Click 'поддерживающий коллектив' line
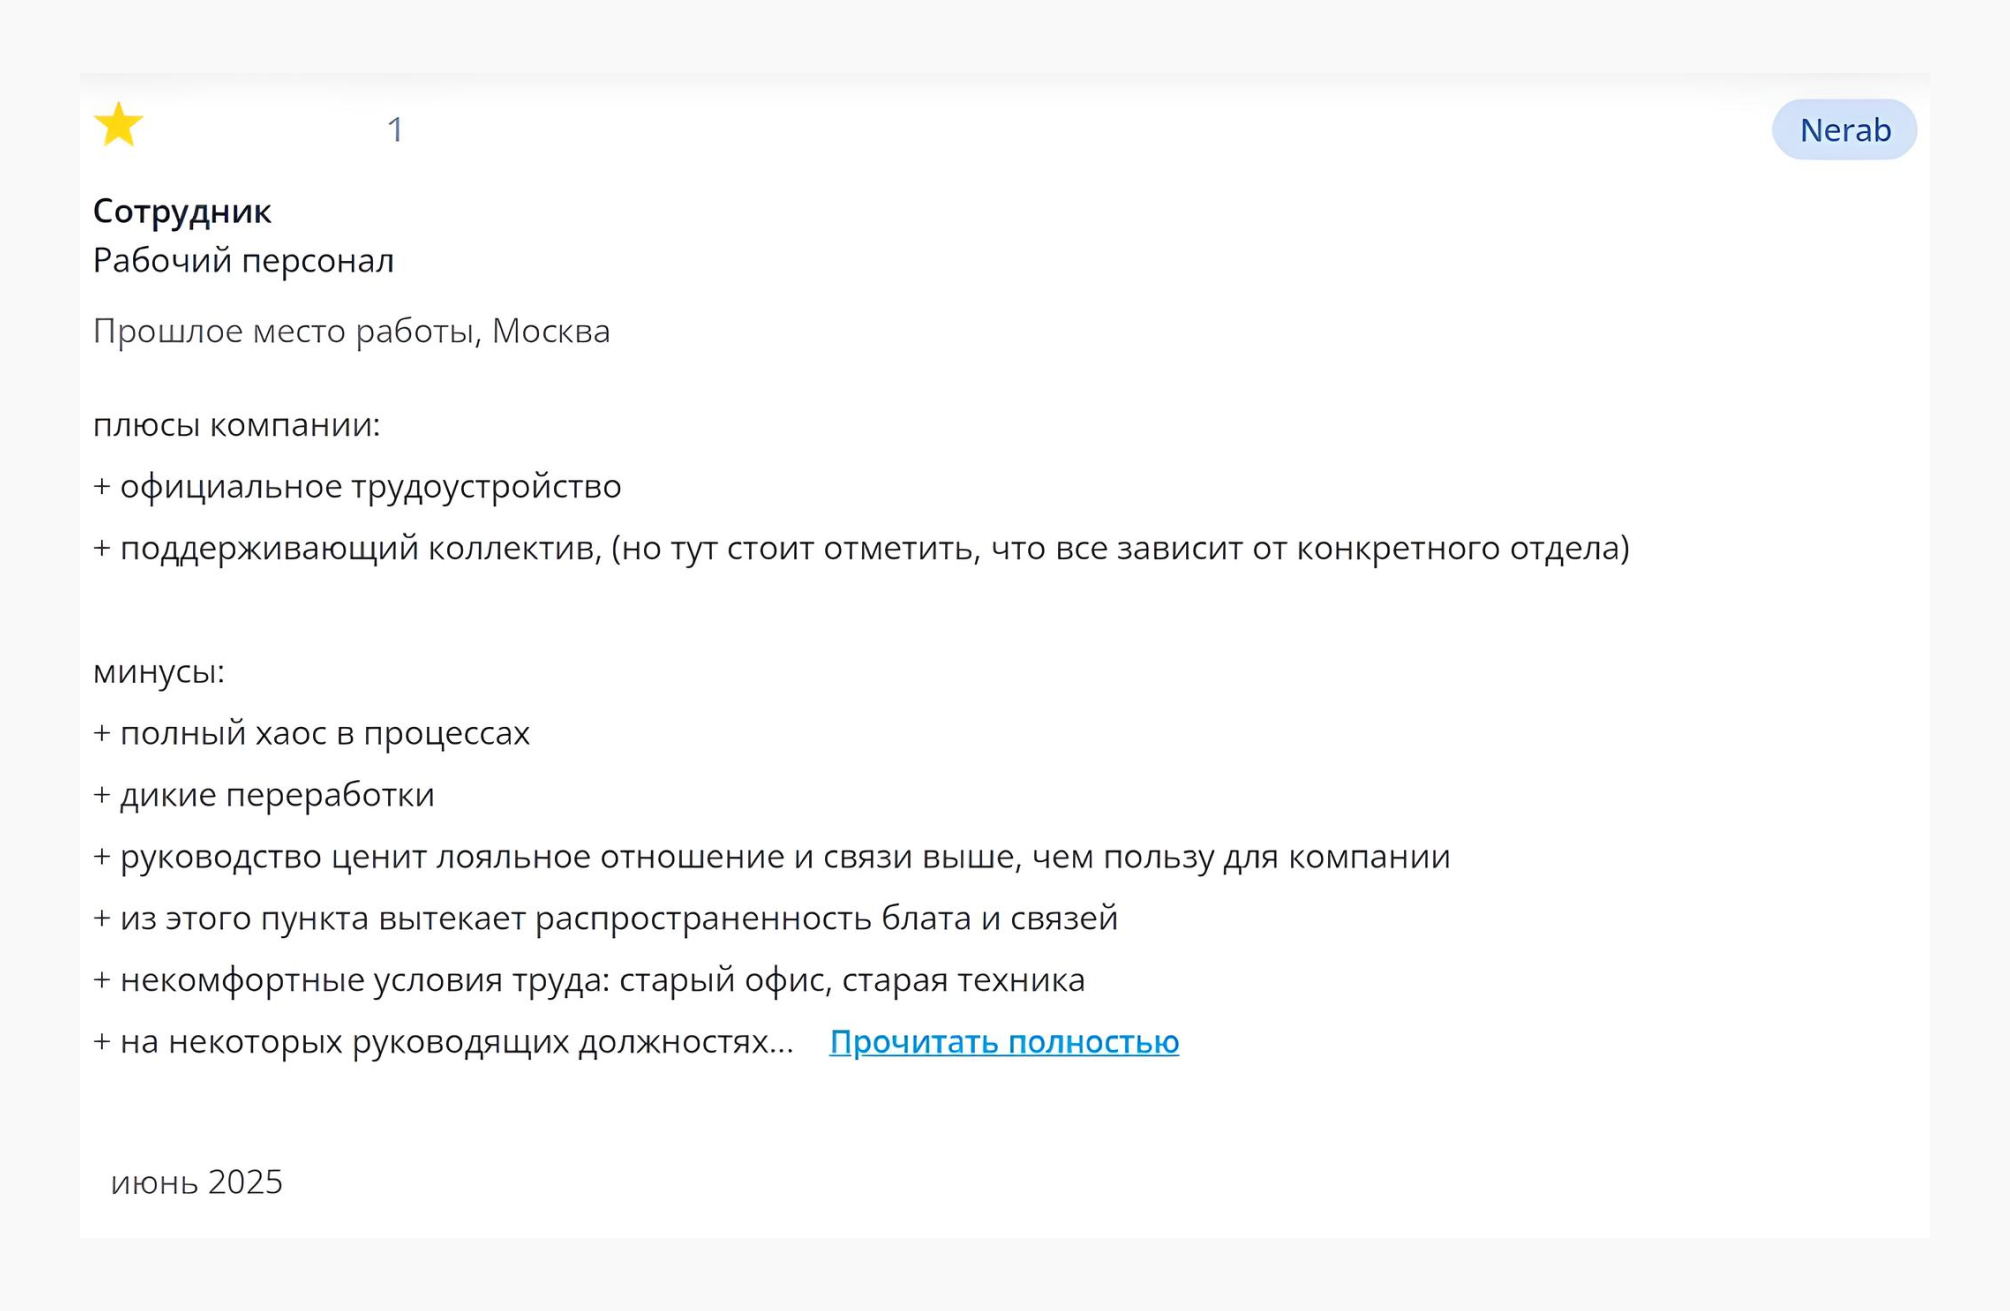 861,548
